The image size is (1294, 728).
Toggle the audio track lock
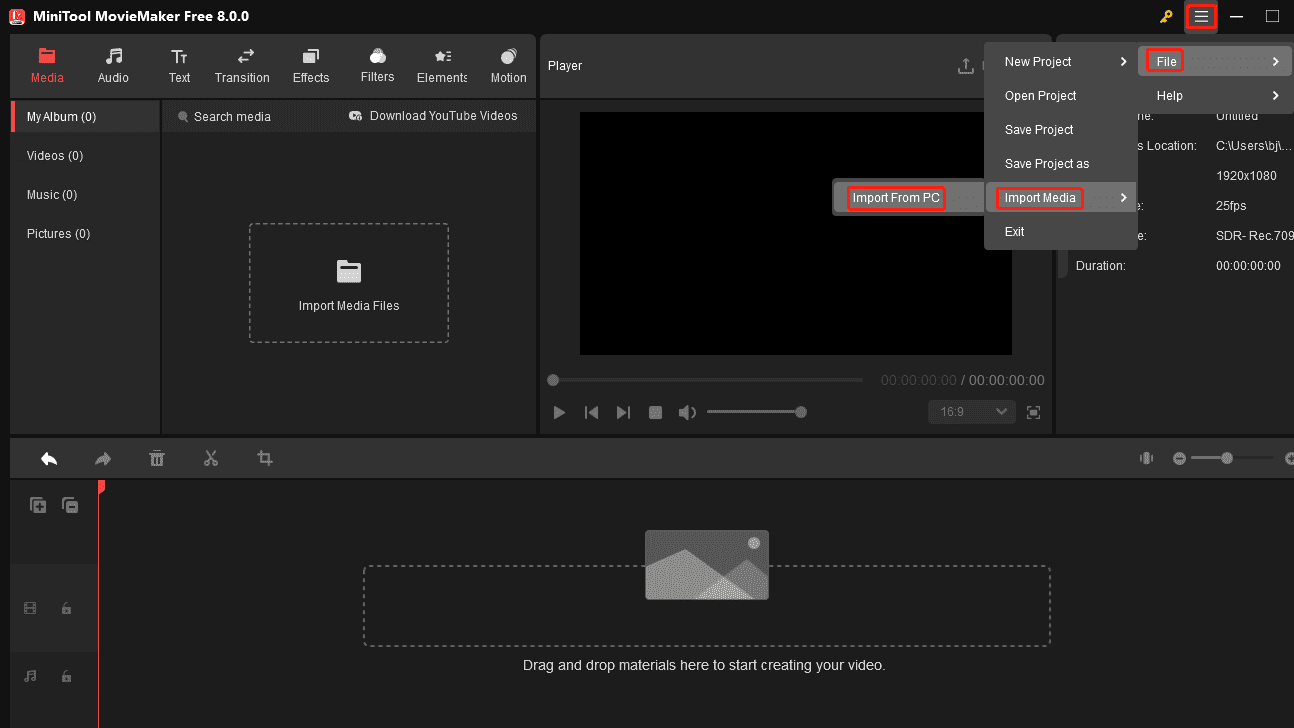[66, 676]
